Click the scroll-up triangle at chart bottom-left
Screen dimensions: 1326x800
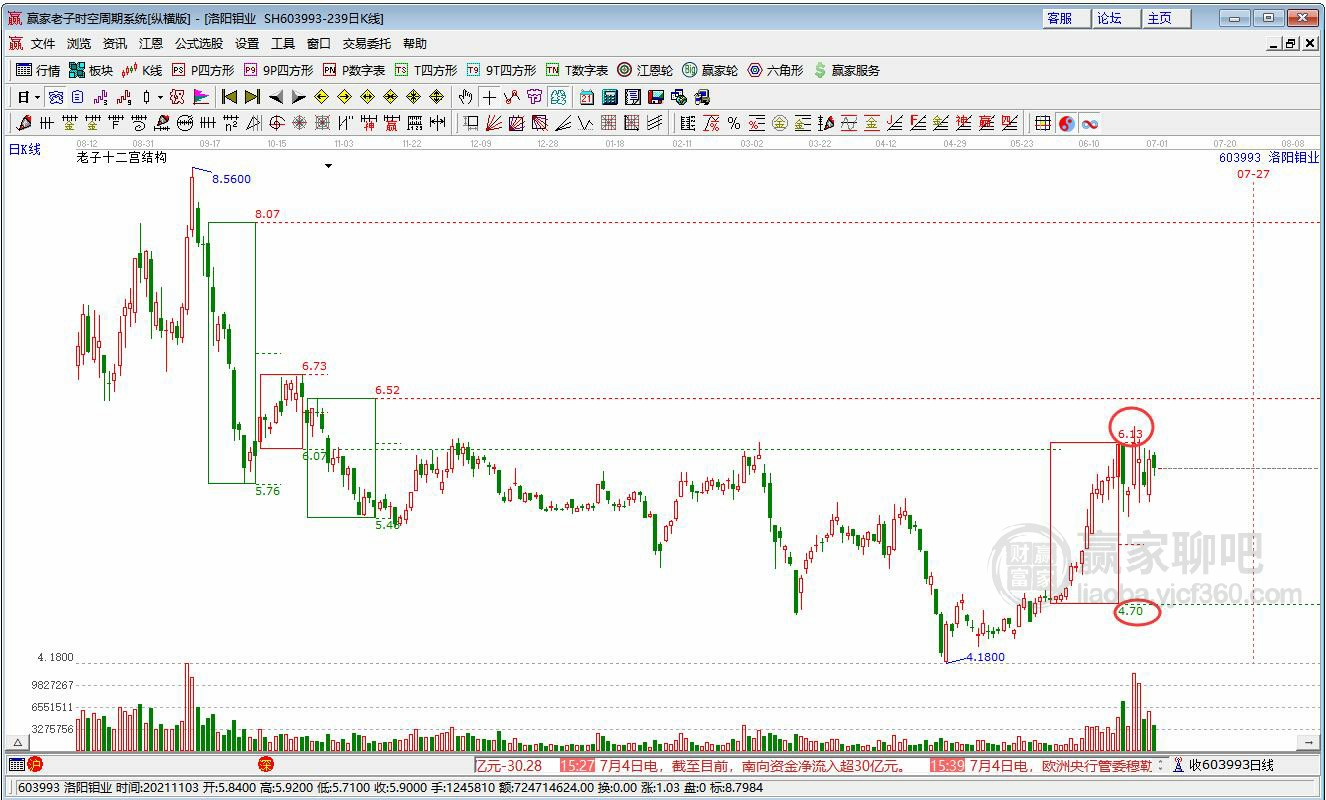(x=17, y=743)
